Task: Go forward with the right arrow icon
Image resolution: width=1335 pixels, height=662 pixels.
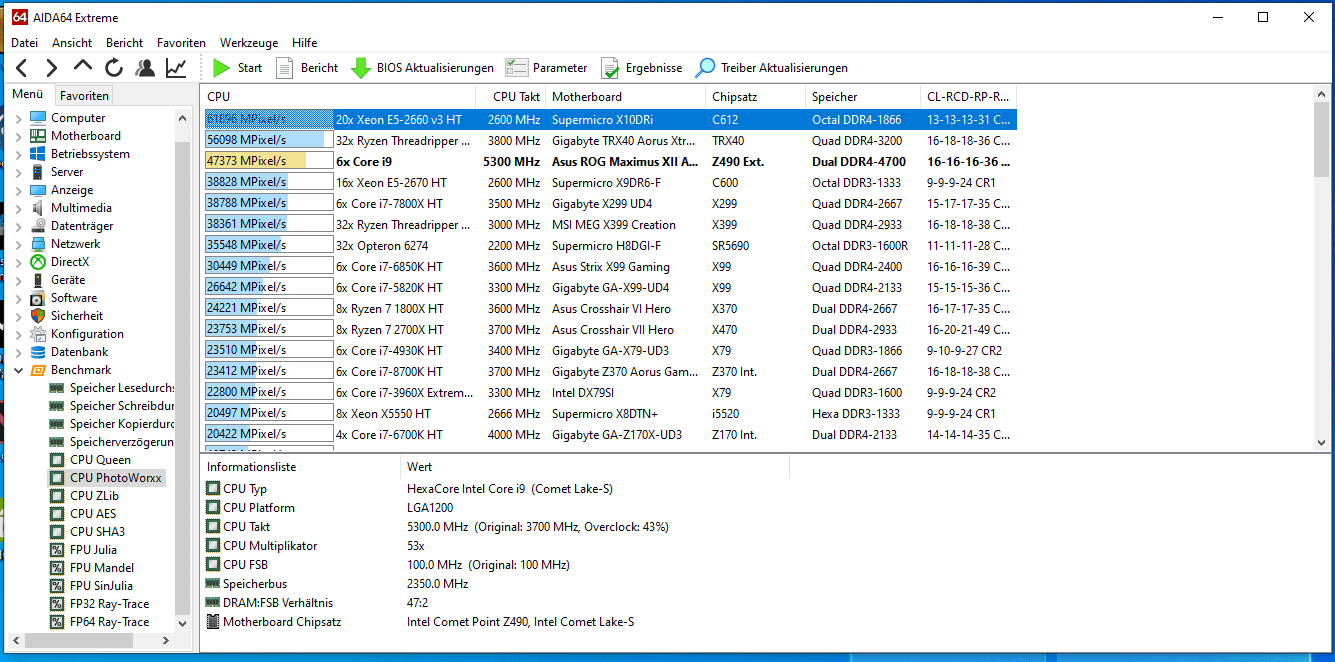Action: [52, 68]
